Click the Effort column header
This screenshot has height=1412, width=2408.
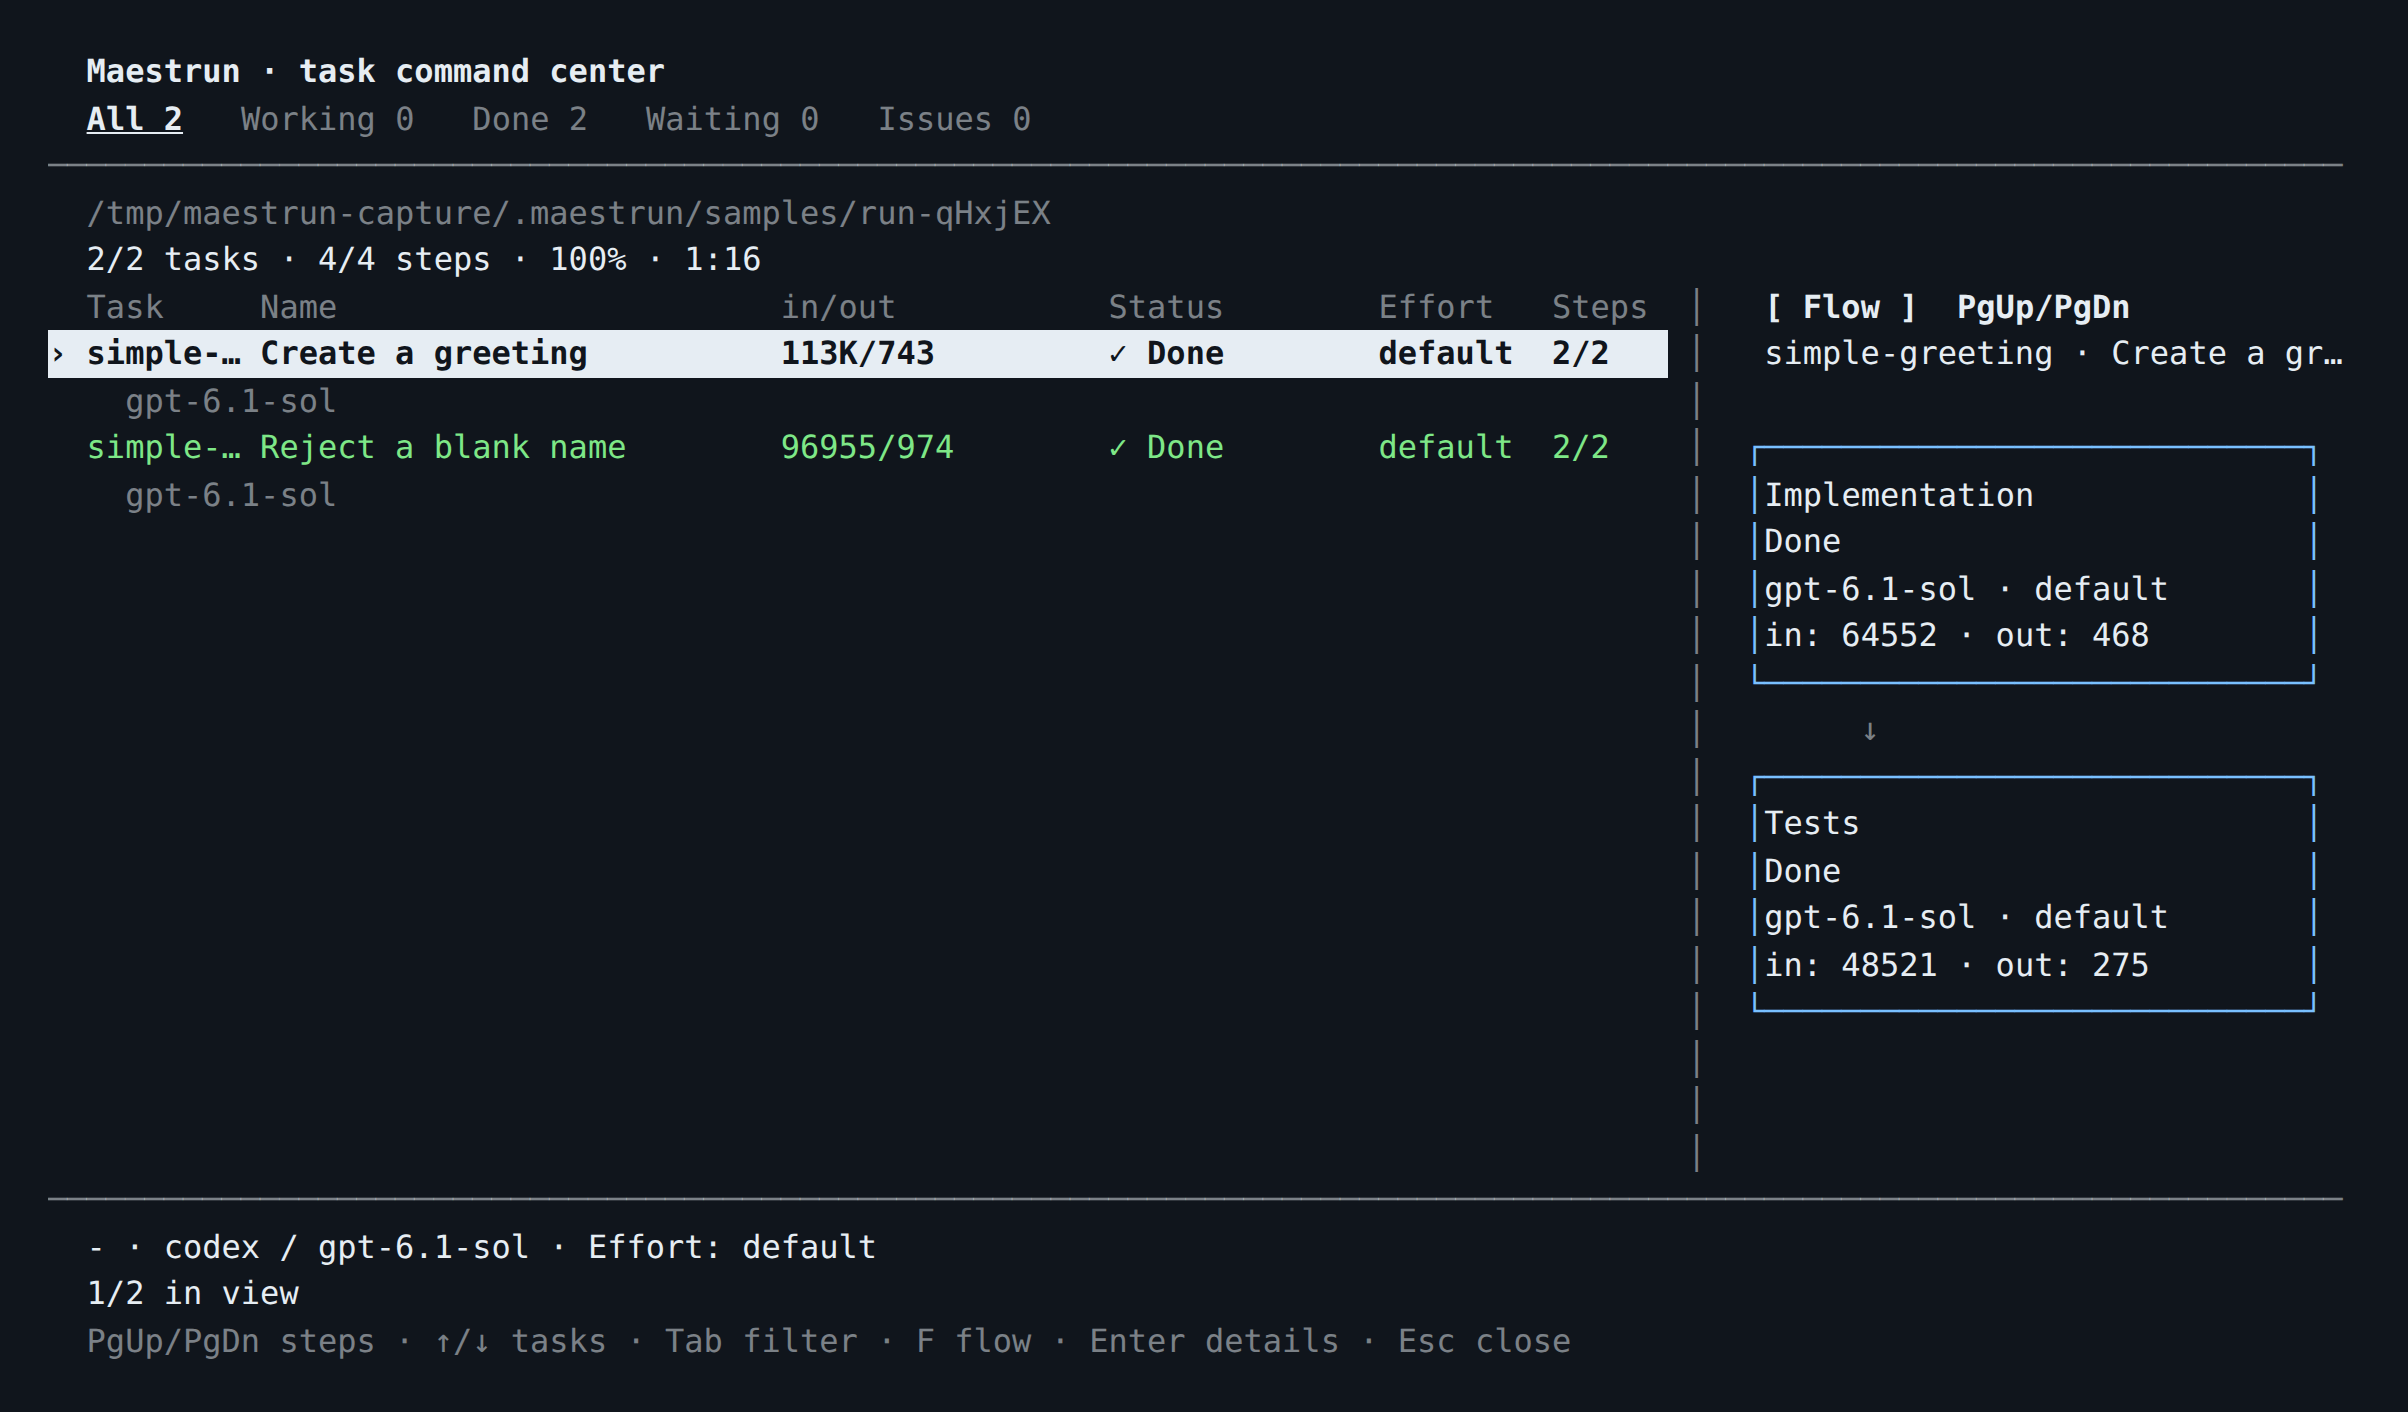point(1435,307)
